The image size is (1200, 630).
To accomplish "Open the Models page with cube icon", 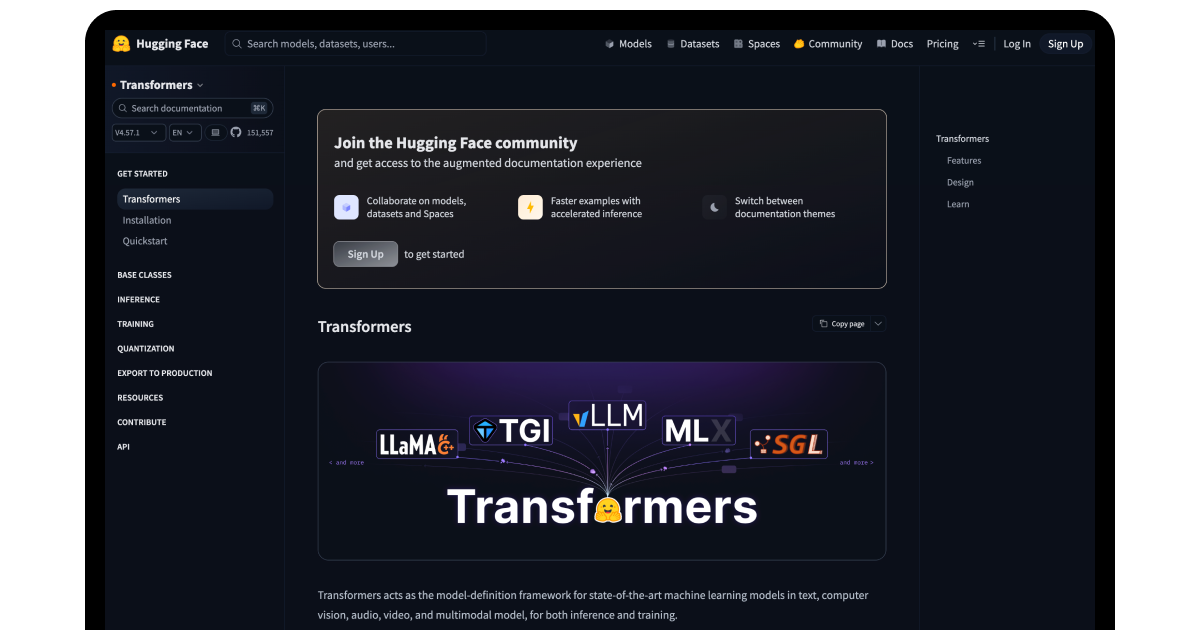I will [628, 44].
